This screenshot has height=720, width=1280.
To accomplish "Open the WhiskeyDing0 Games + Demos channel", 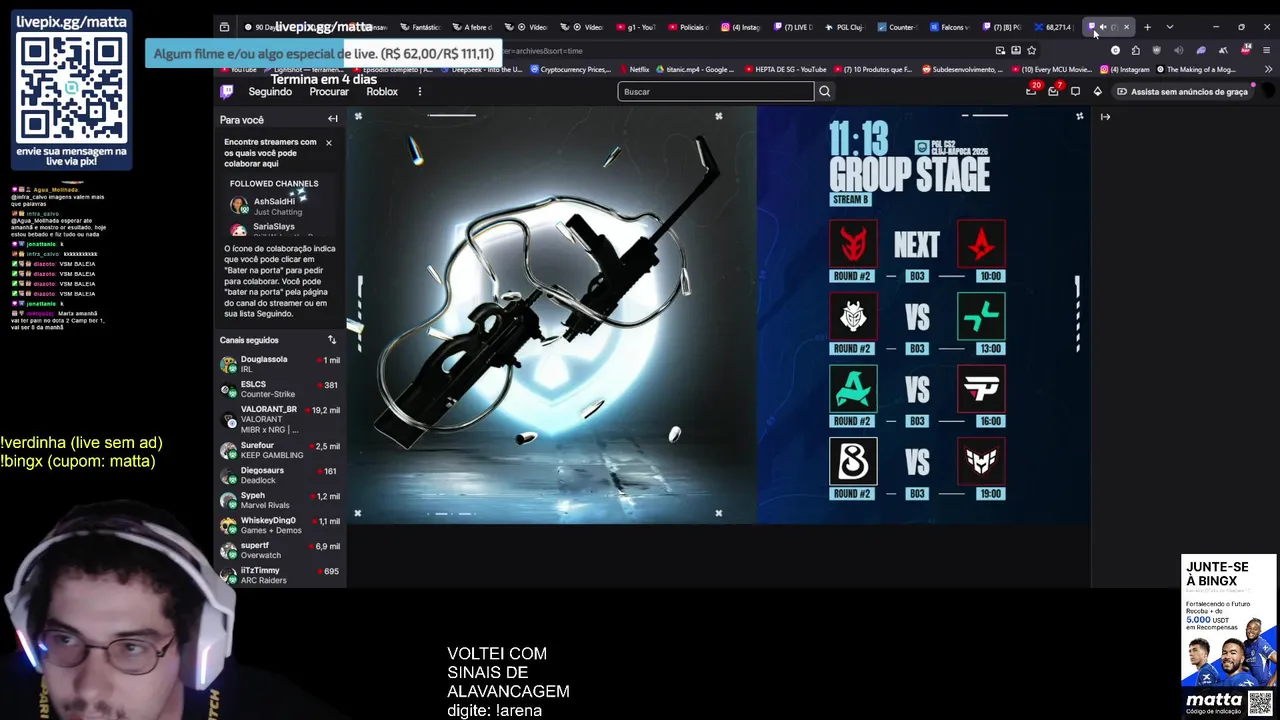I will pyautogui.click(x=280, y=525).
